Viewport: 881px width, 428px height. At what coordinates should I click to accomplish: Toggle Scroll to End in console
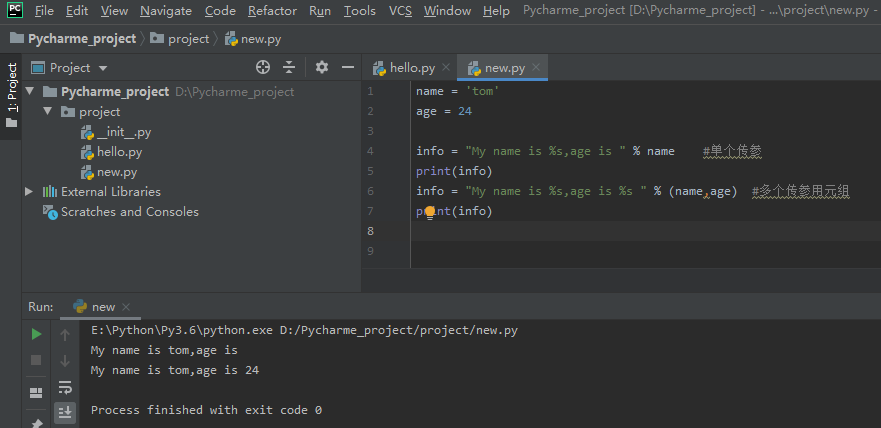pos(65,412)
